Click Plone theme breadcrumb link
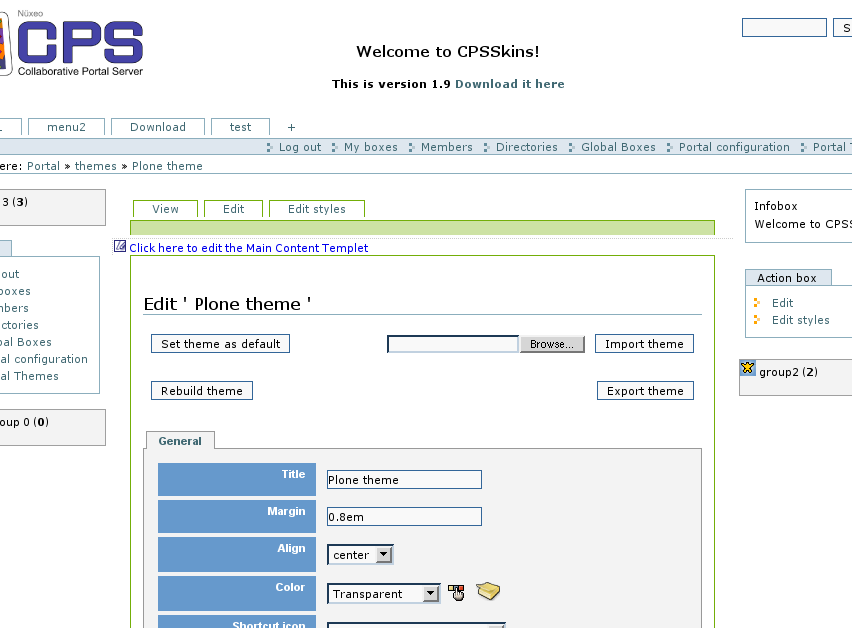This screenshot has width=852, height=628. pos(167,166)
